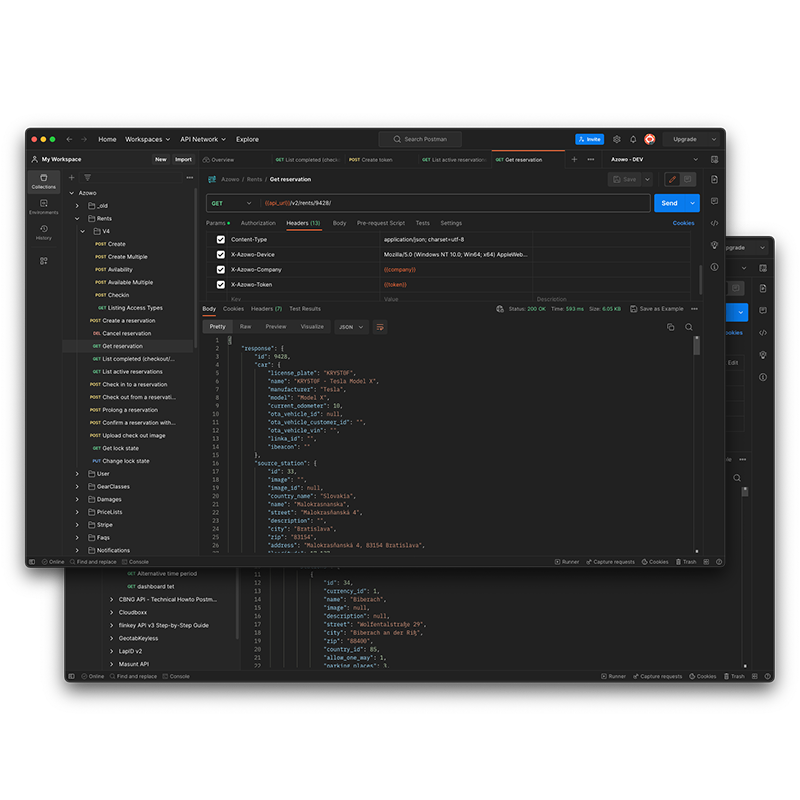Image resolution: width=800 pixels, height=800 pixels.
Task: Click the blue Invite button
Action: tap(590, 139)
